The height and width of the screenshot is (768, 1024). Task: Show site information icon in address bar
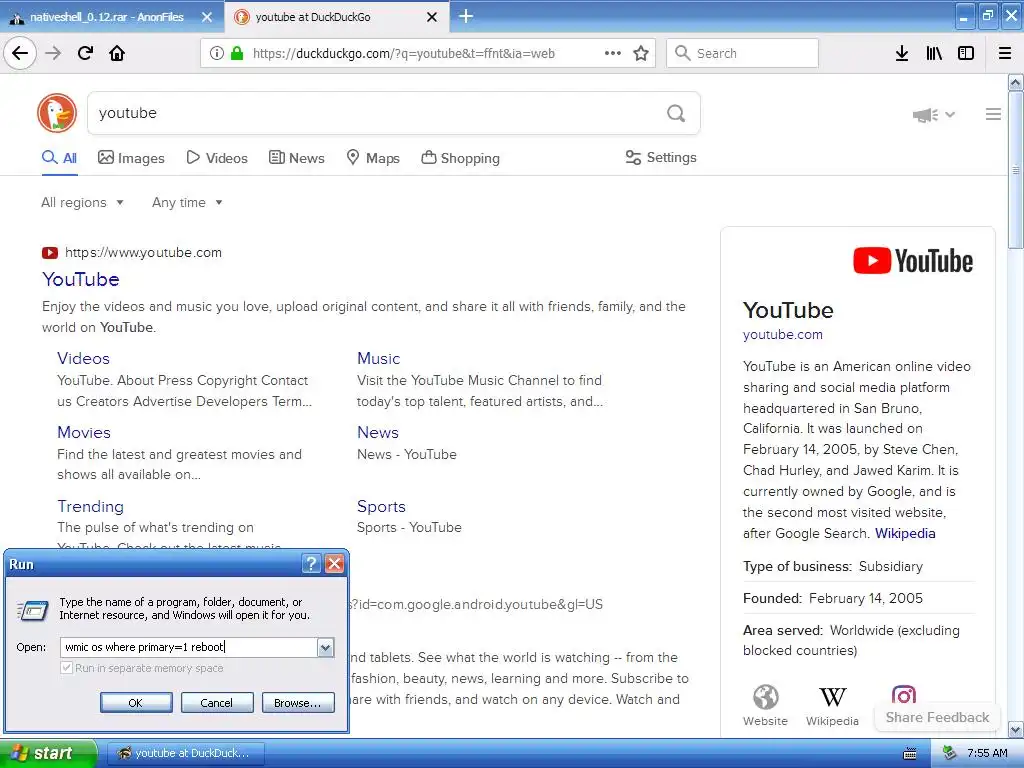coord(217,53)
